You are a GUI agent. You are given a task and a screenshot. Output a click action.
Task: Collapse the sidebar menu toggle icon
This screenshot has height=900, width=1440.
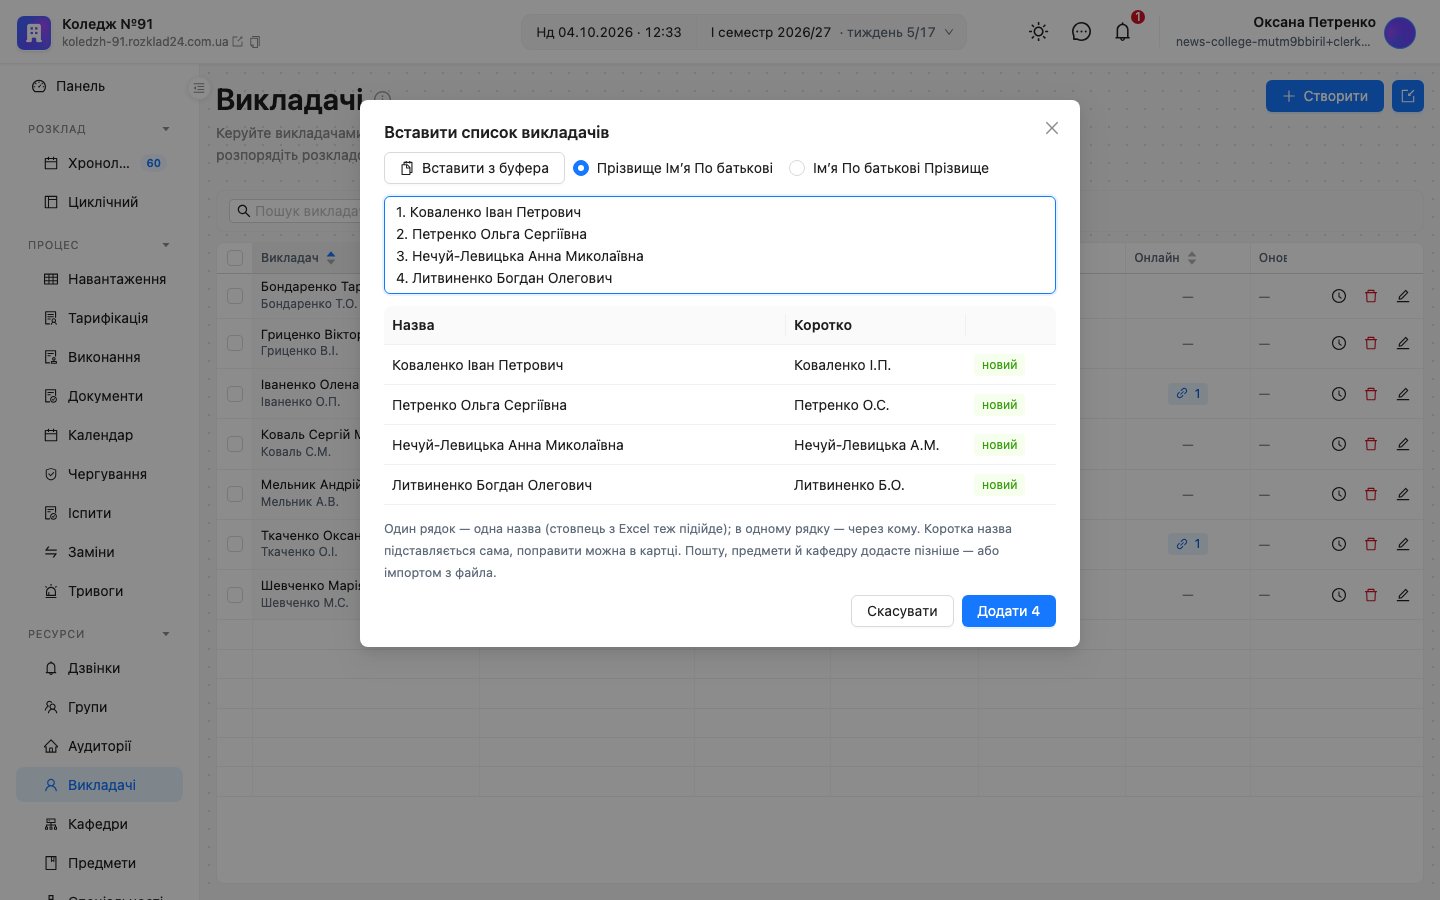198,88
